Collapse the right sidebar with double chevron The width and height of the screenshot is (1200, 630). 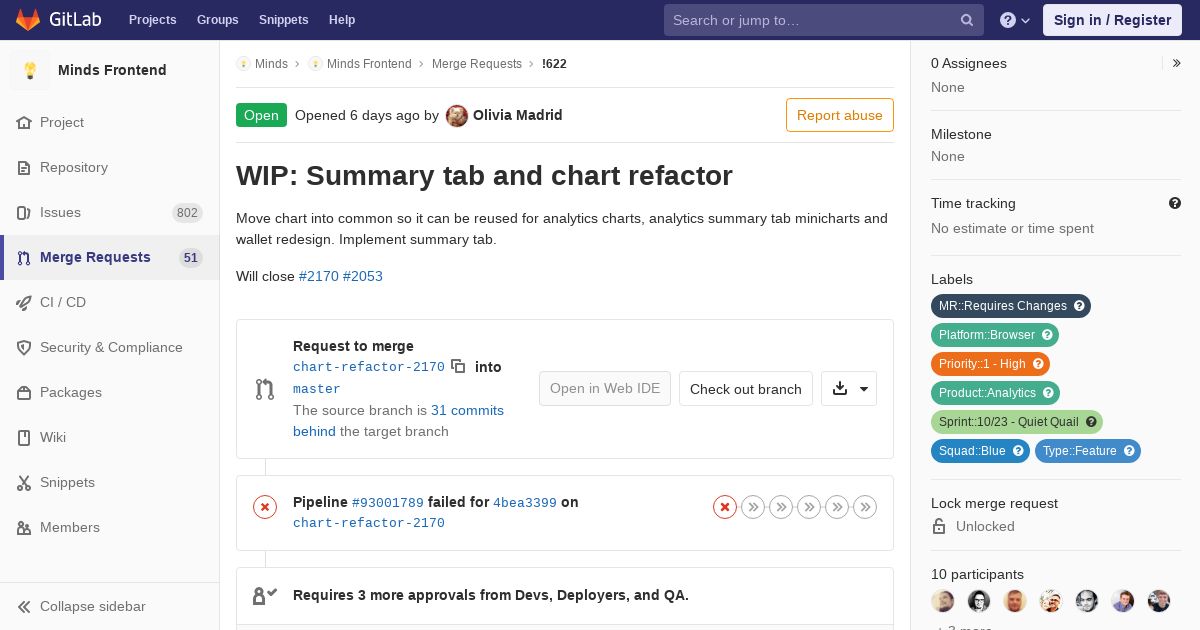[1177, 63]
